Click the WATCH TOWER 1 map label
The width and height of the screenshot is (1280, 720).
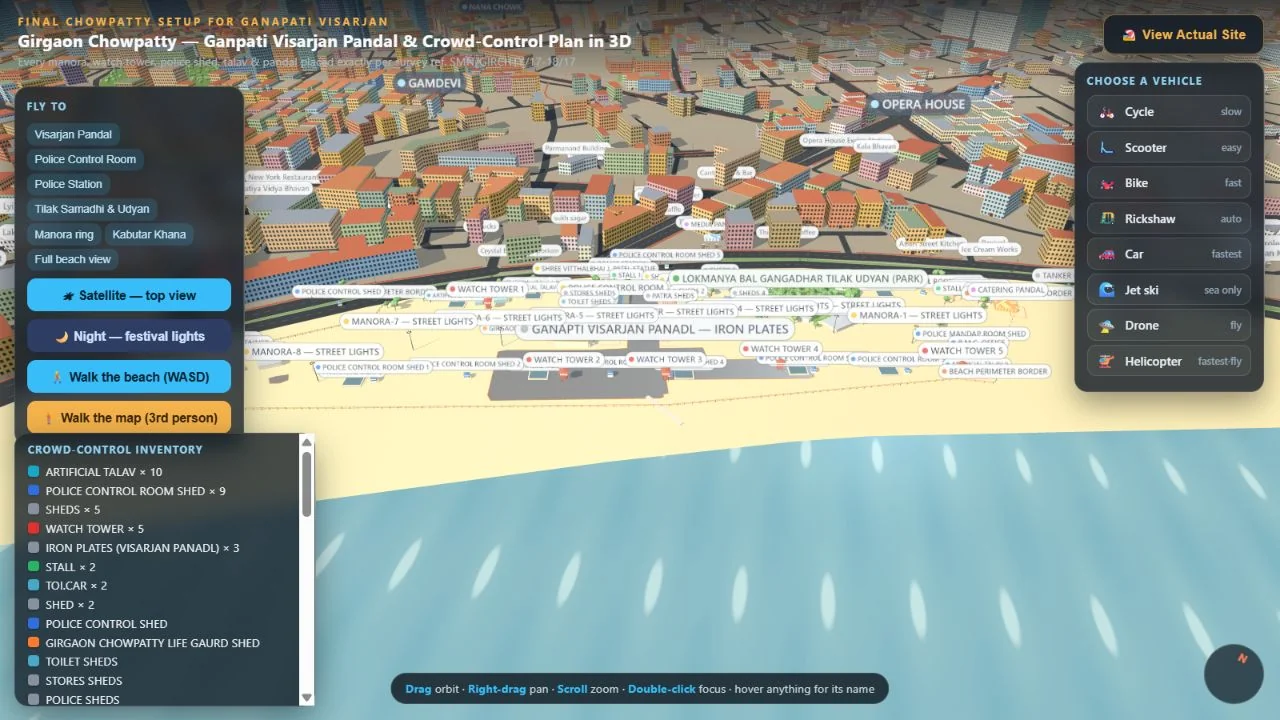pos(485,289)
